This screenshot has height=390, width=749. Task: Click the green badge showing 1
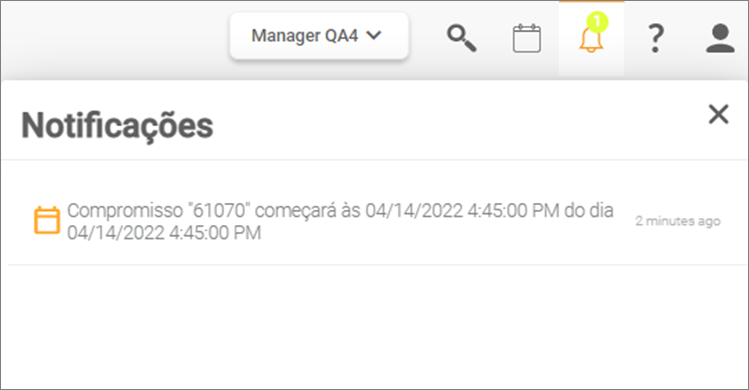pyautogui.click(x=597, y=22)
